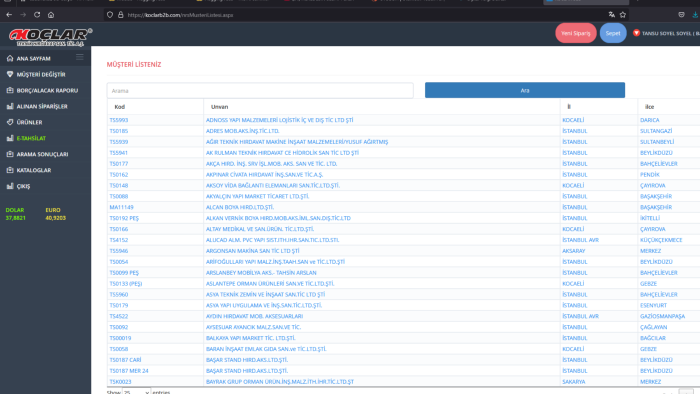
Task: Open the Show entries count dropdown
Action: (x=136, y=392)
